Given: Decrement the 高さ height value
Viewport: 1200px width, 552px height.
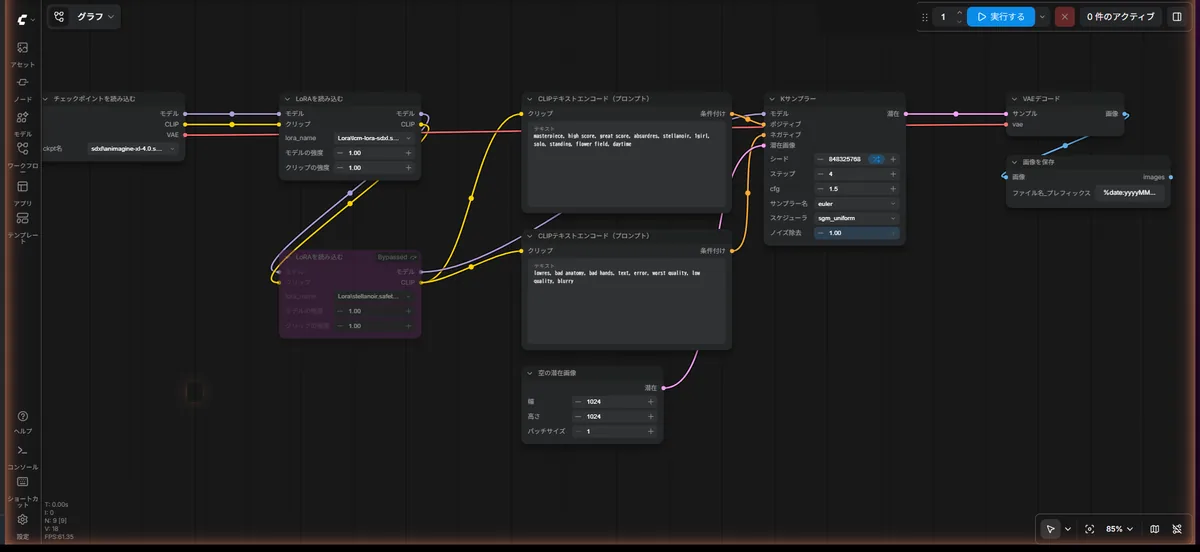Looking at the screenshot, I should click(578, 416).
